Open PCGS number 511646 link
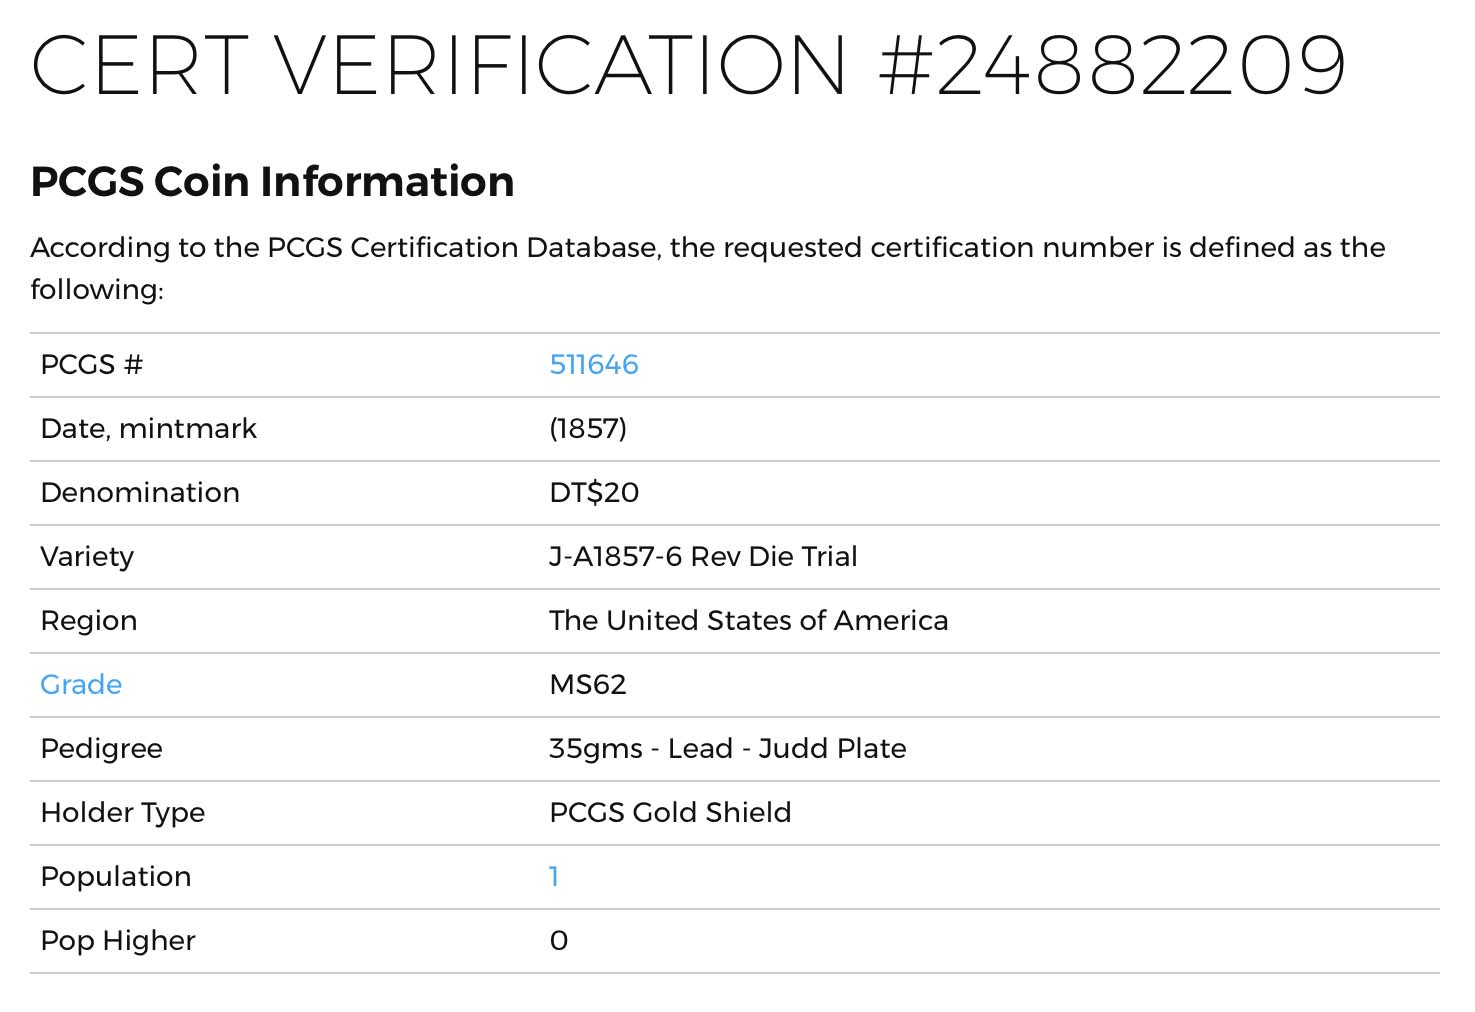Image resolution: width=1475 pixels, height=1012 pixels. (x=594, y=365)
